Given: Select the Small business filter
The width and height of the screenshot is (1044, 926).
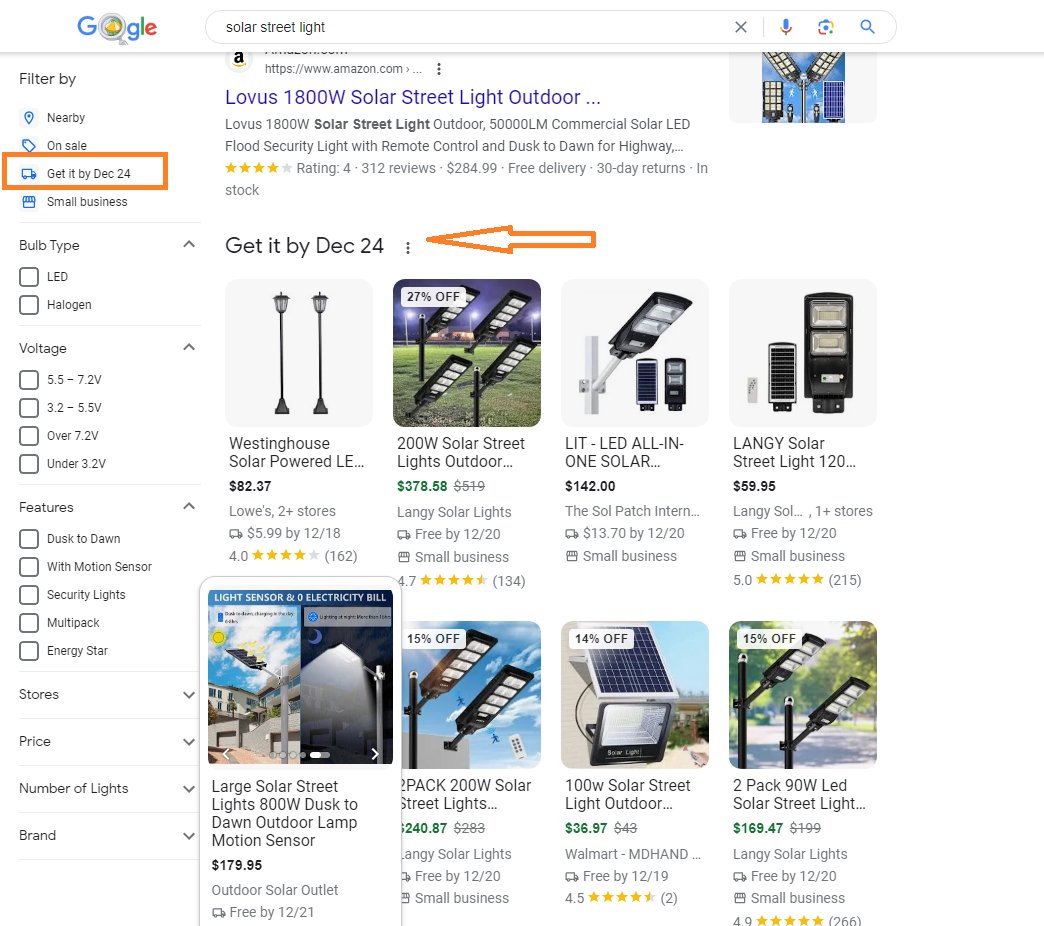Looking at the screenshot, I should tap(87, 202).
